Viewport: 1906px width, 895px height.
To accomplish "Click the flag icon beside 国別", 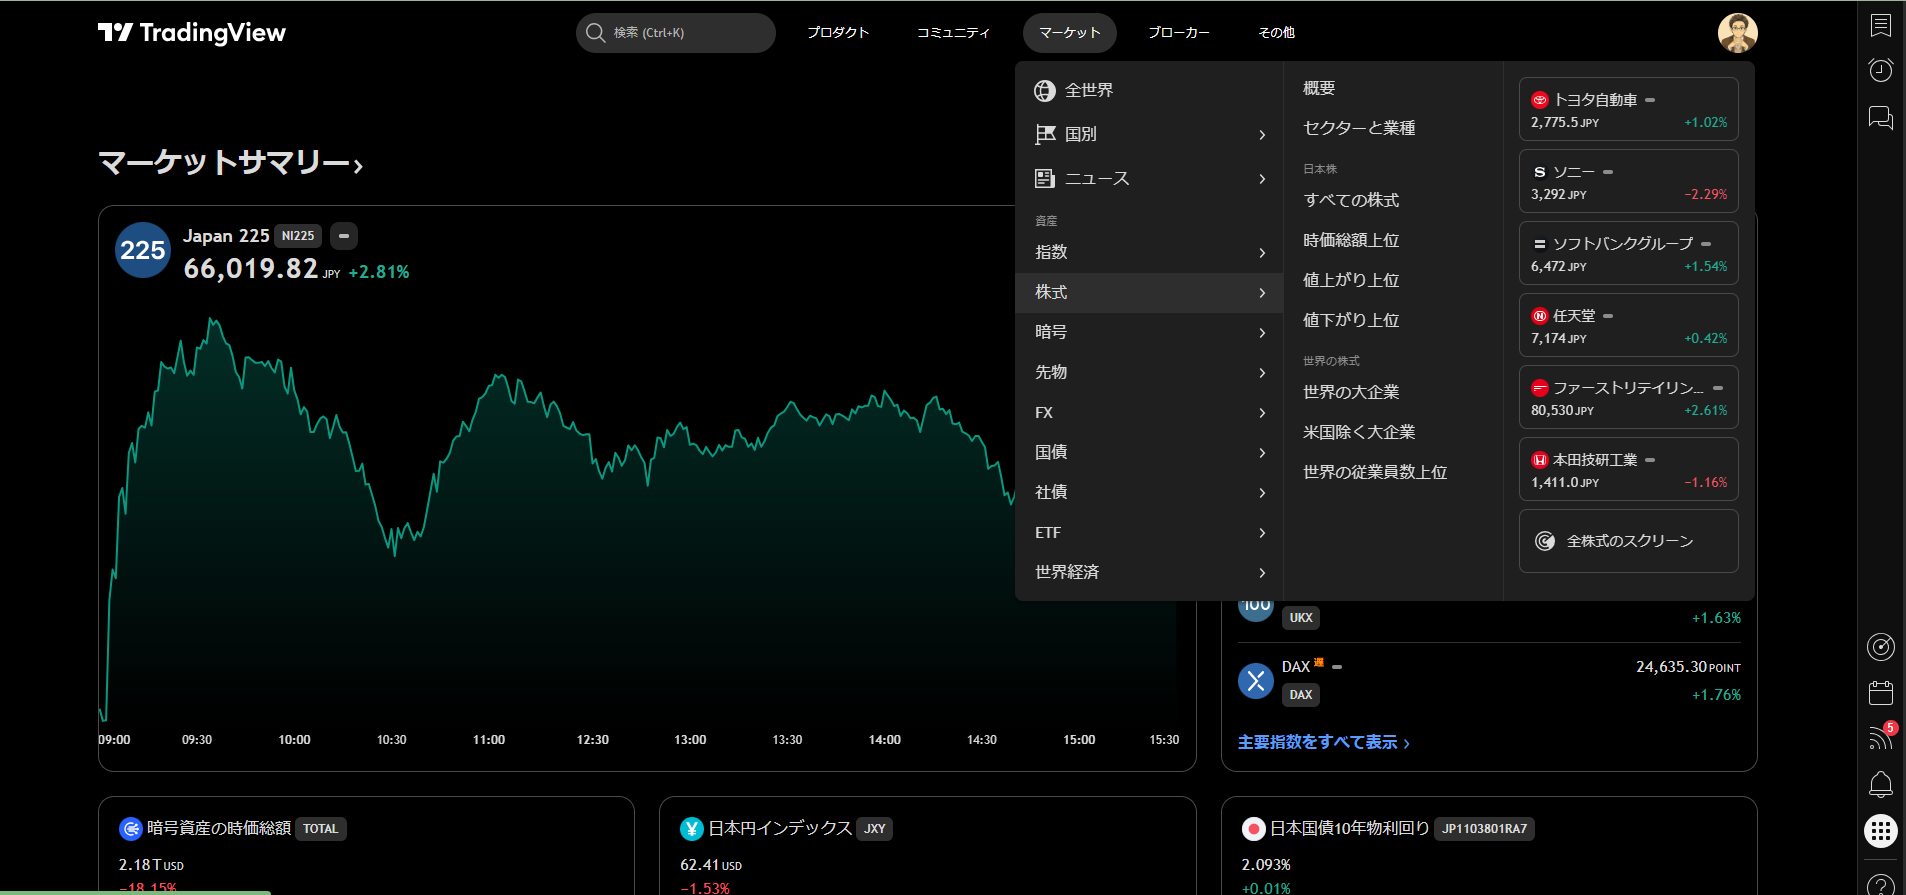I will [x=1045, y=134].
